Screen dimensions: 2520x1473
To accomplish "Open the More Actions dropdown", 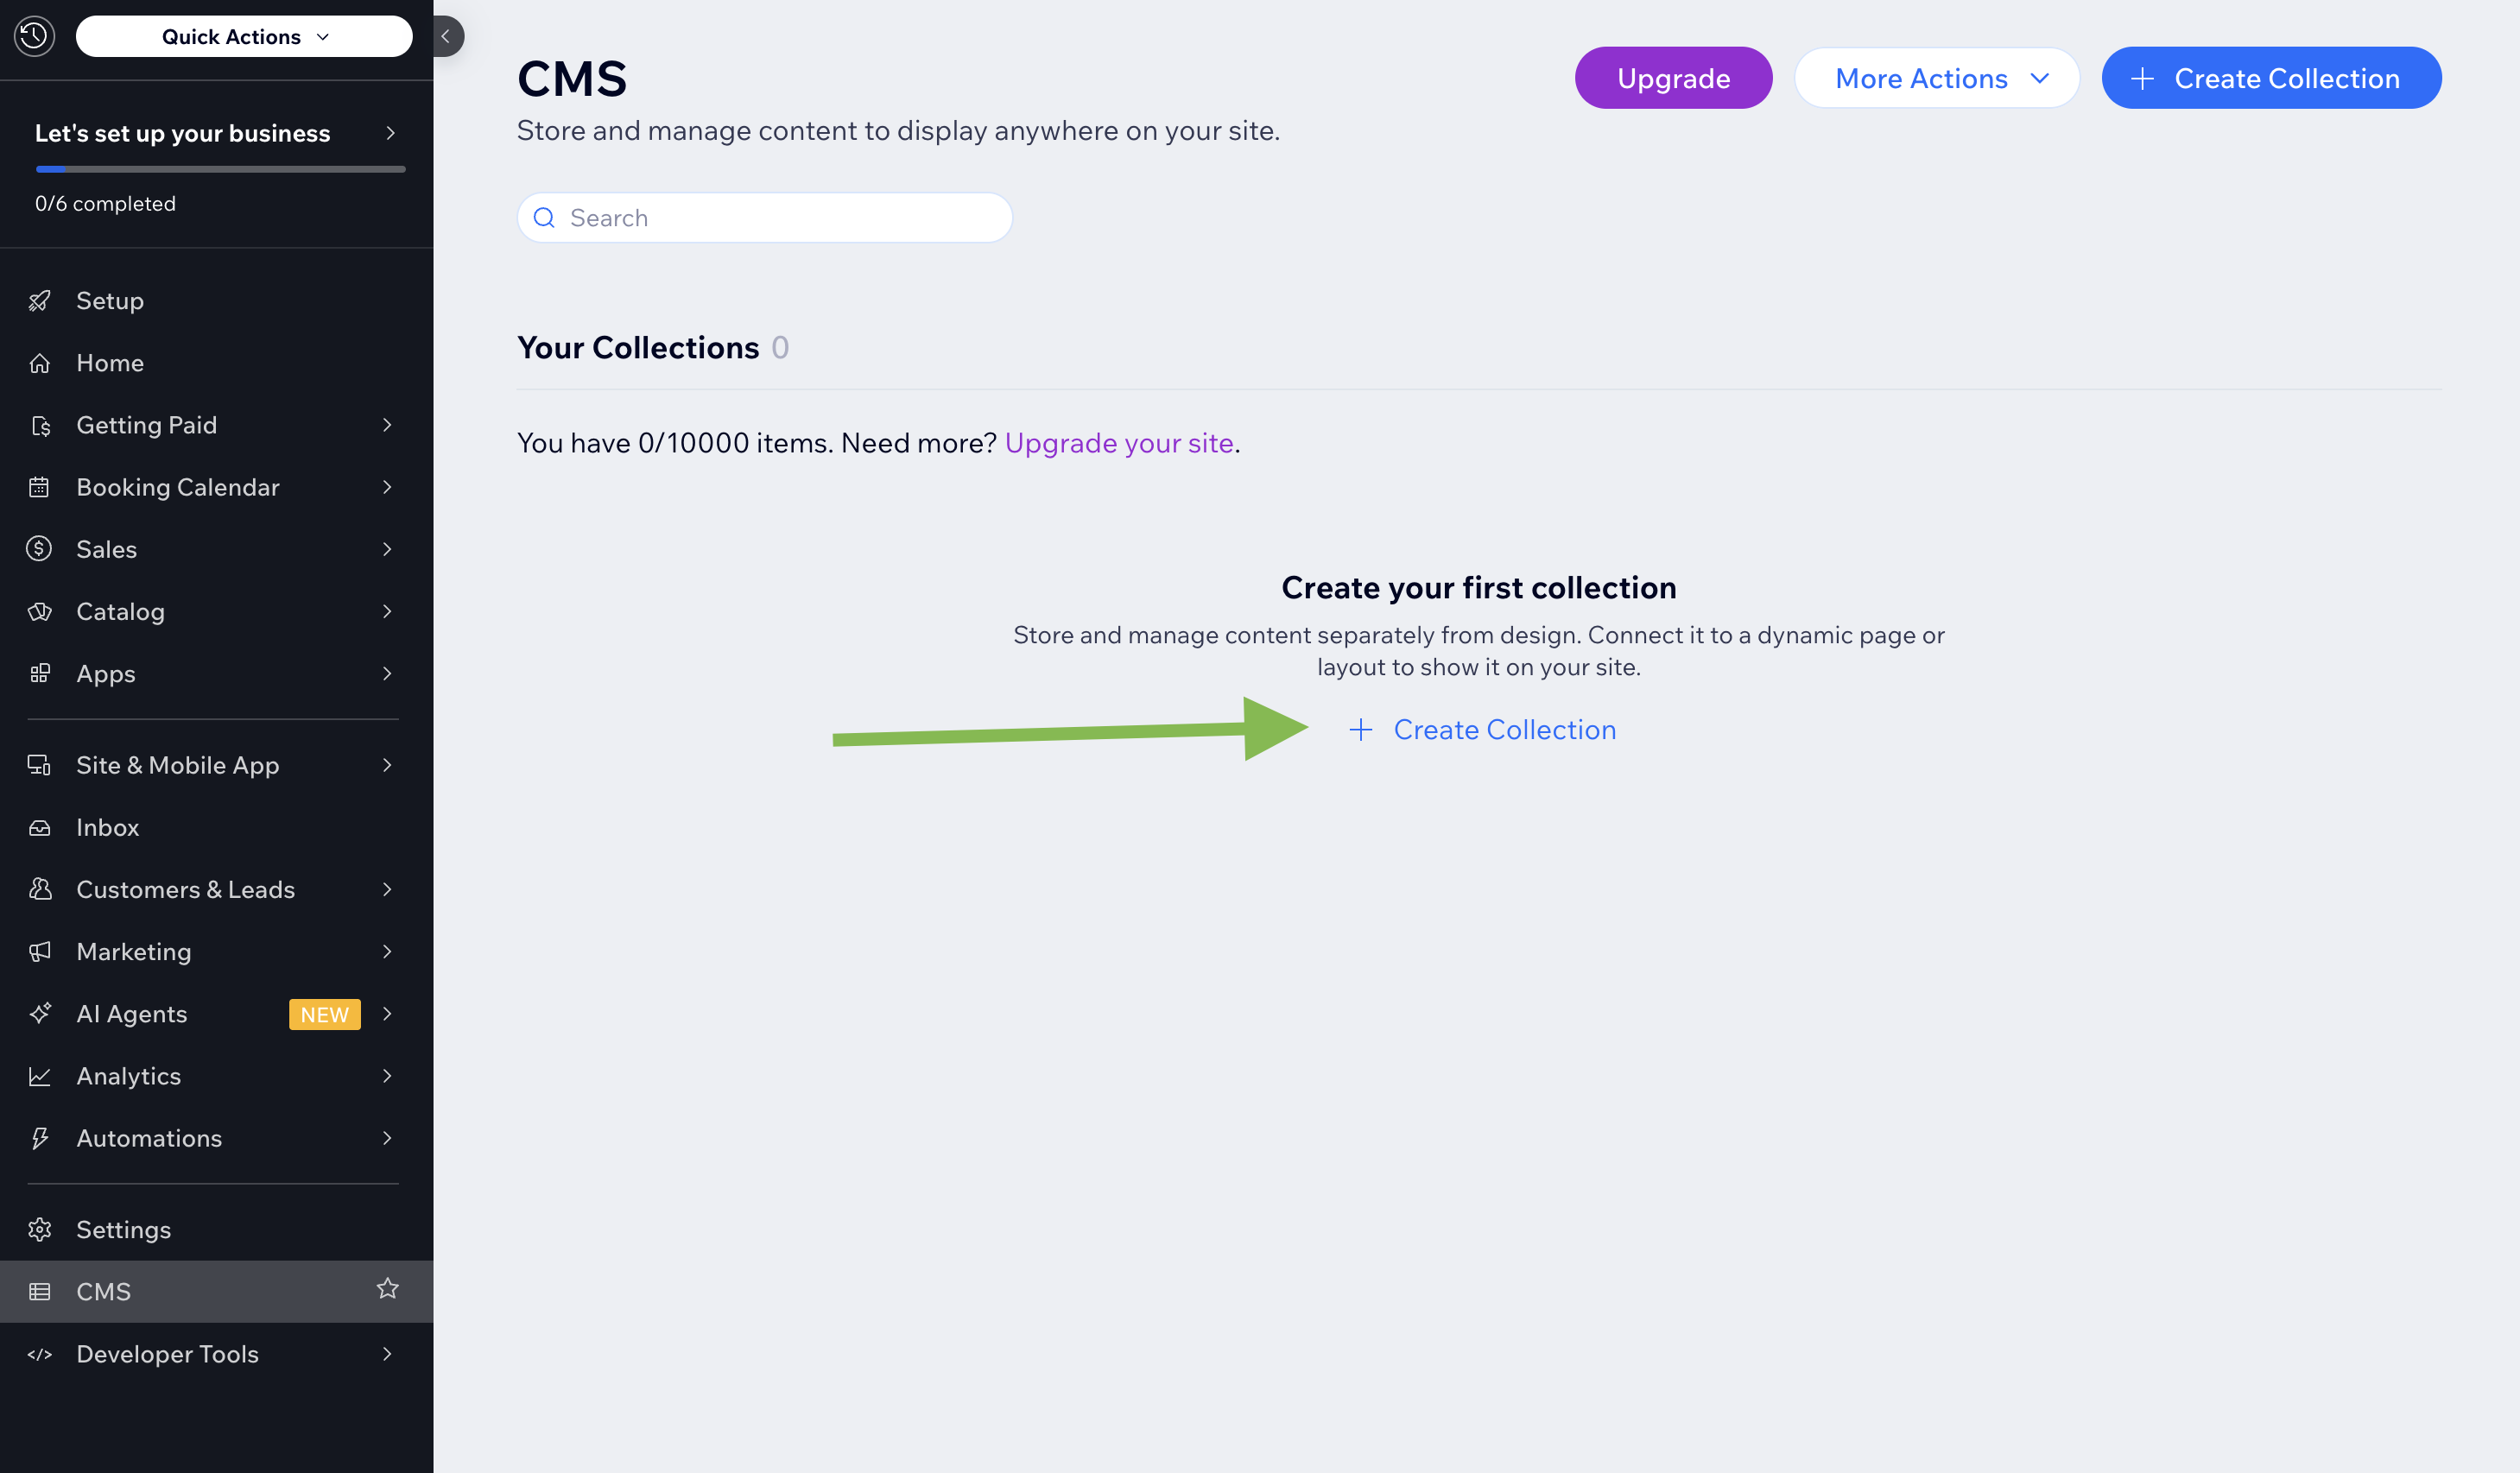I will pos(1936,78).
